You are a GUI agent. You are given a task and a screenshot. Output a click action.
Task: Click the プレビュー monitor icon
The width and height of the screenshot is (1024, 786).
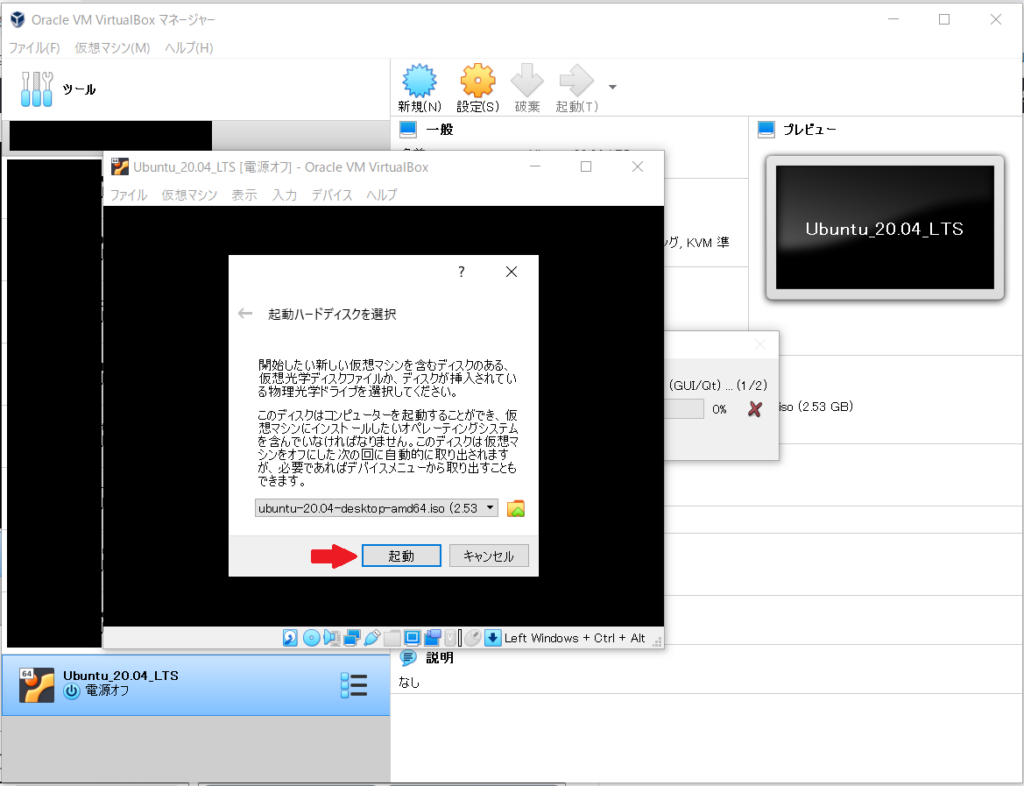click(766, 129)
